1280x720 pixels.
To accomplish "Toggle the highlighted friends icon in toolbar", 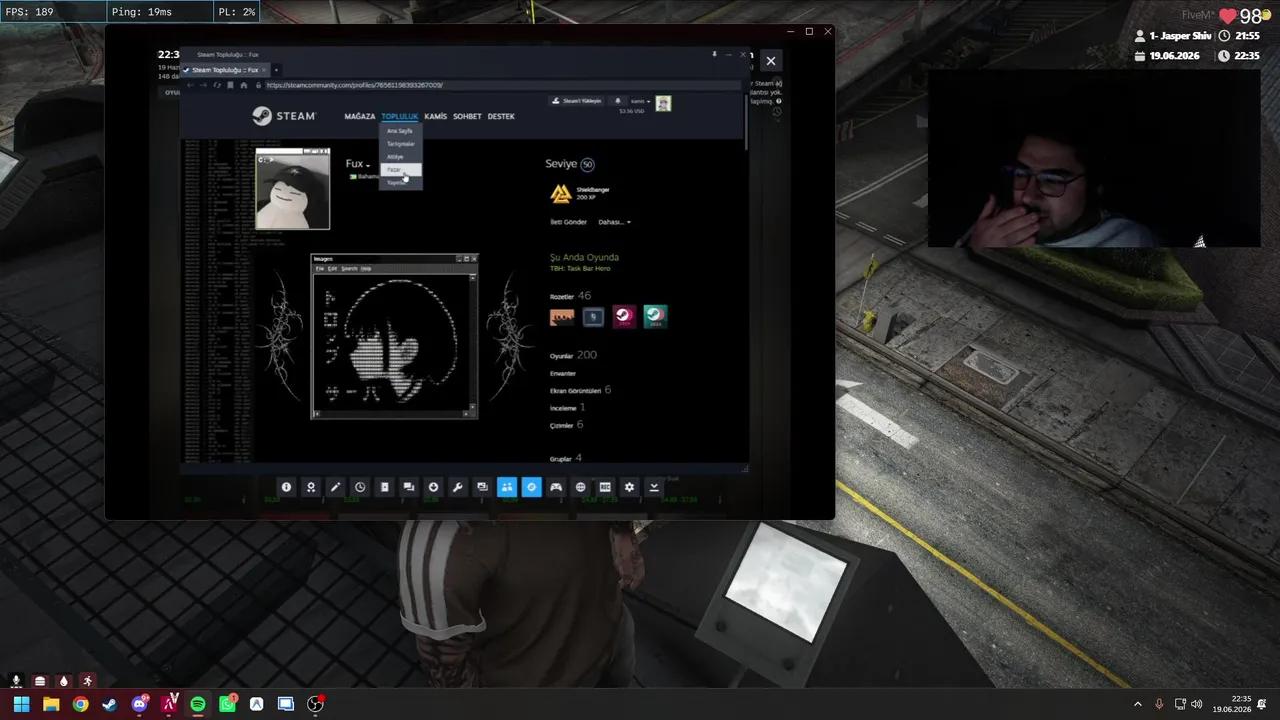I will pyautogui.click(x=507, y=487).
